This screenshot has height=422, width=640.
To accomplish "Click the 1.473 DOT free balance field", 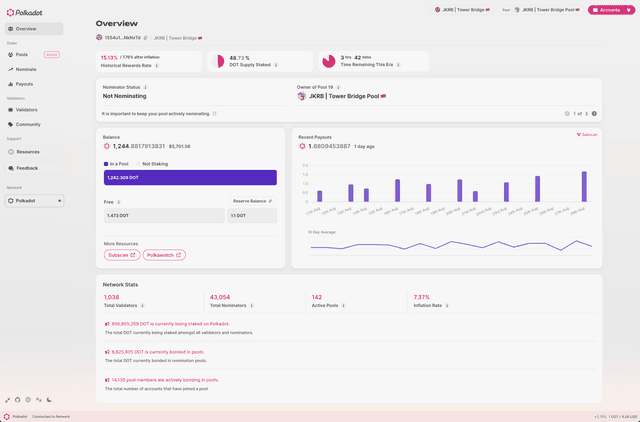I will point(164,215).
